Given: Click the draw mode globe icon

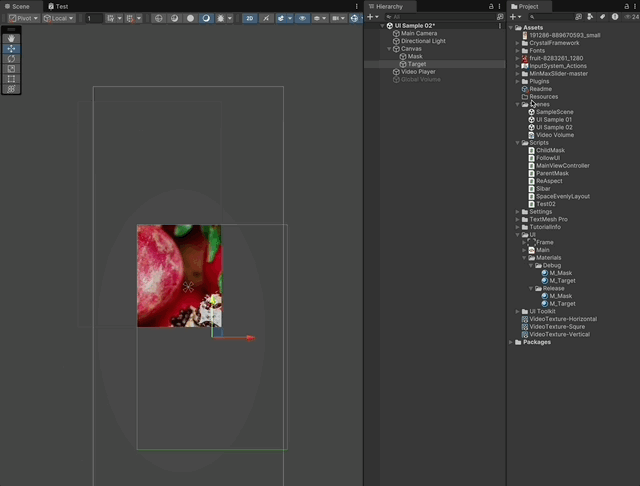Looking at the screenshot, I should click(159, 18).
